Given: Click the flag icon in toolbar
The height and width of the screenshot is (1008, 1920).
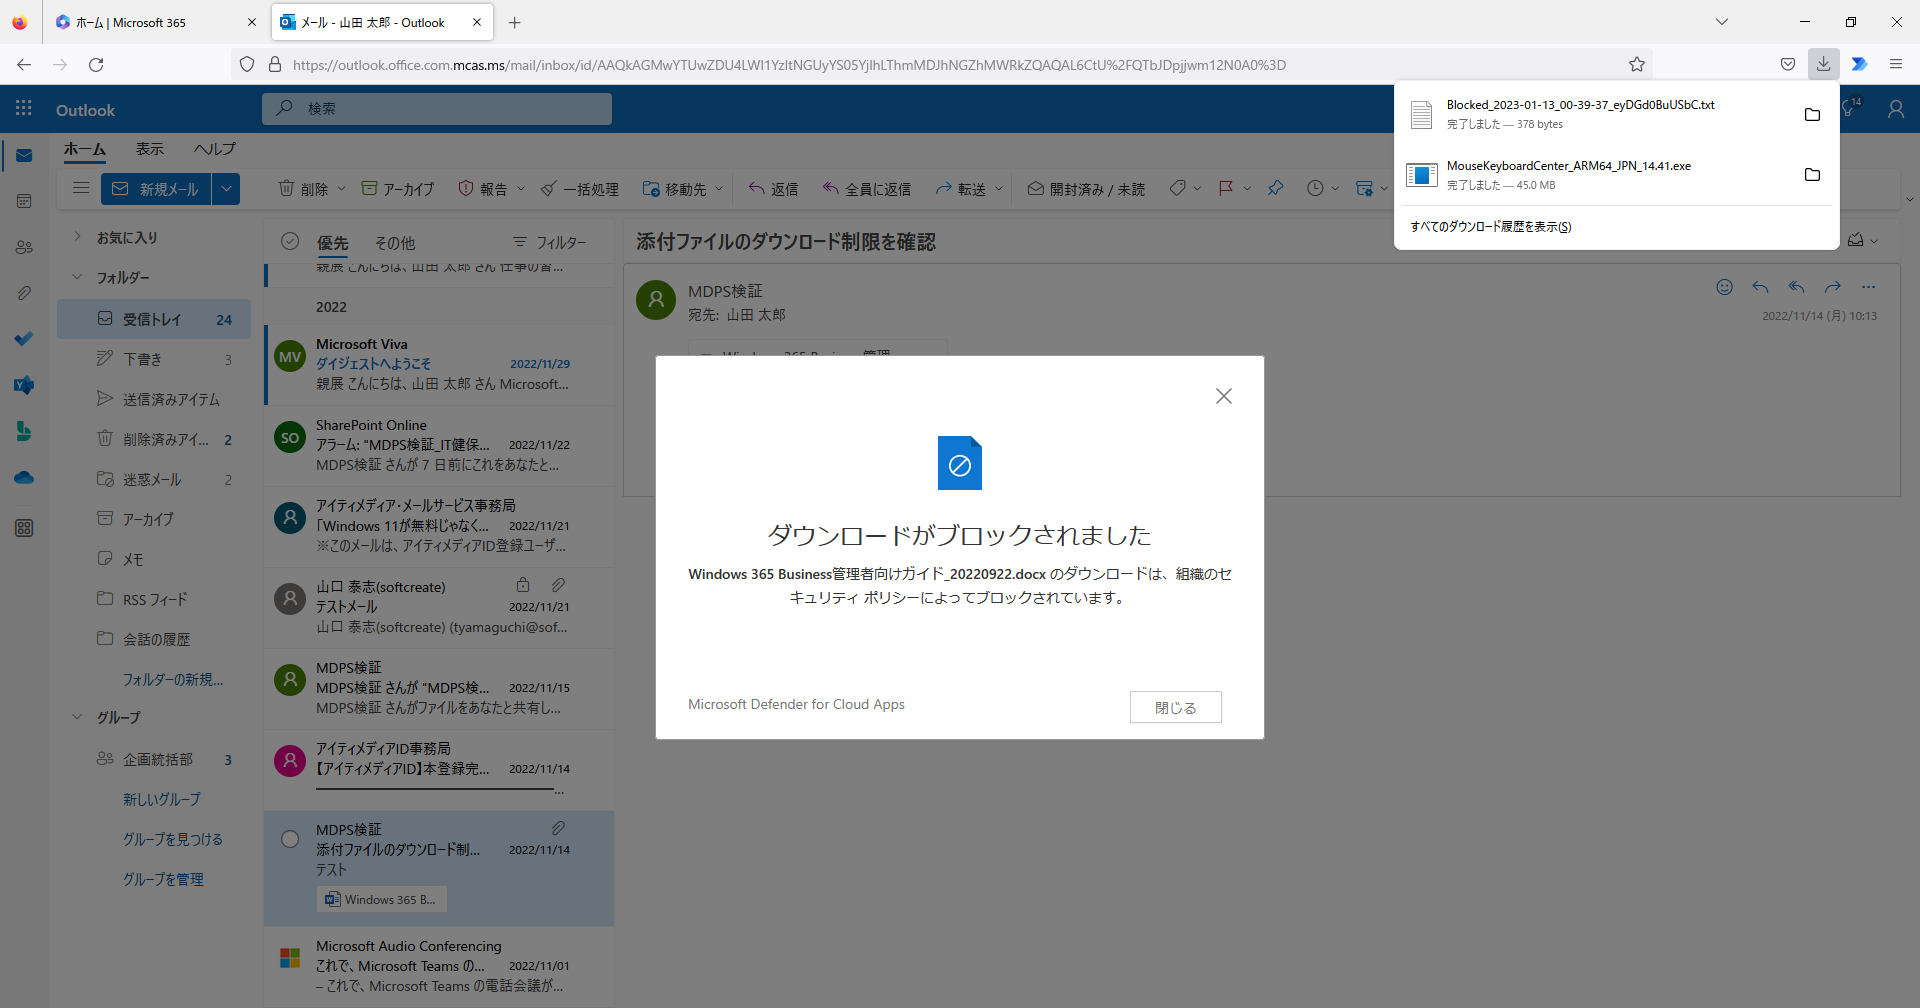Looking at the screenshot, I should (x=1226, y=188).
